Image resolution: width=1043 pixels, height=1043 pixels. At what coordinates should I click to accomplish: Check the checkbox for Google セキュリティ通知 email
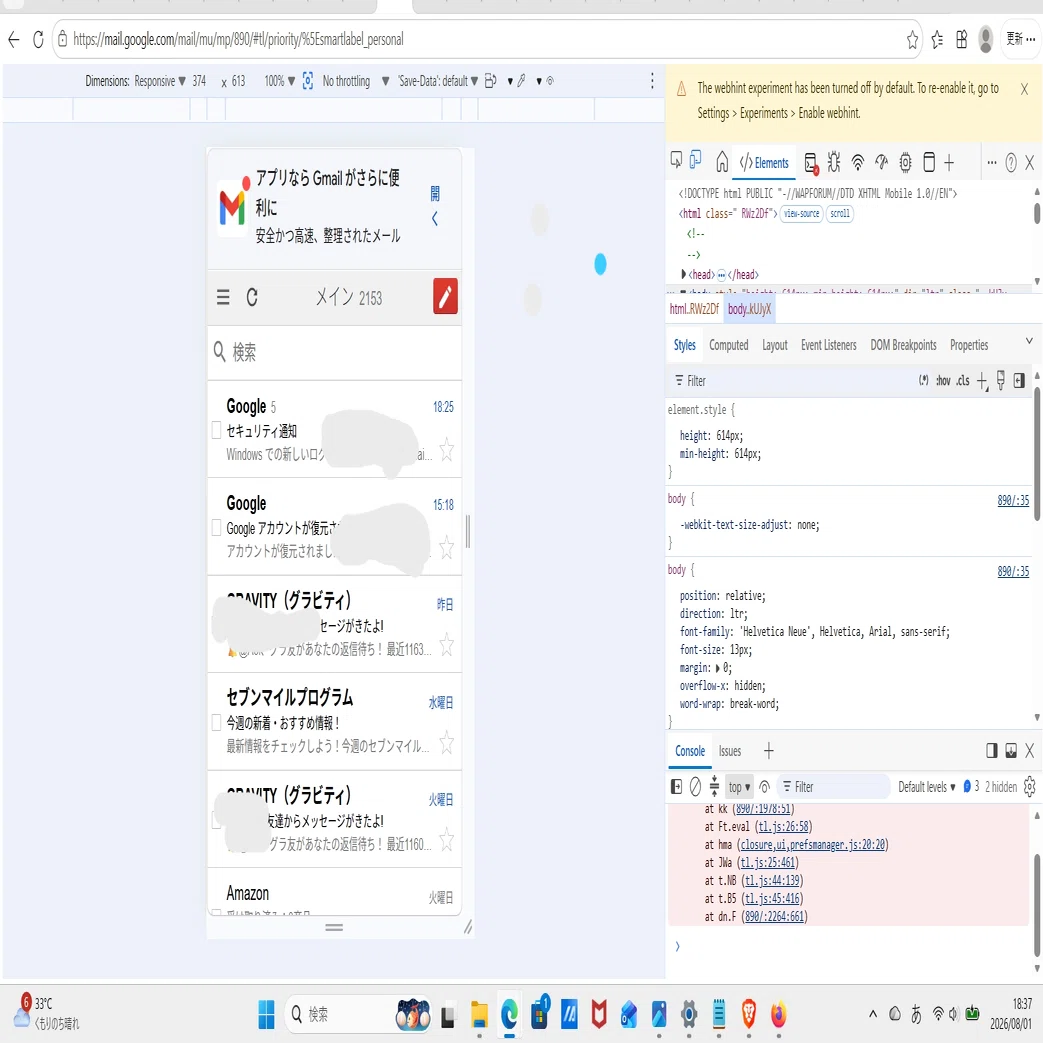click(x=216, y=430)
